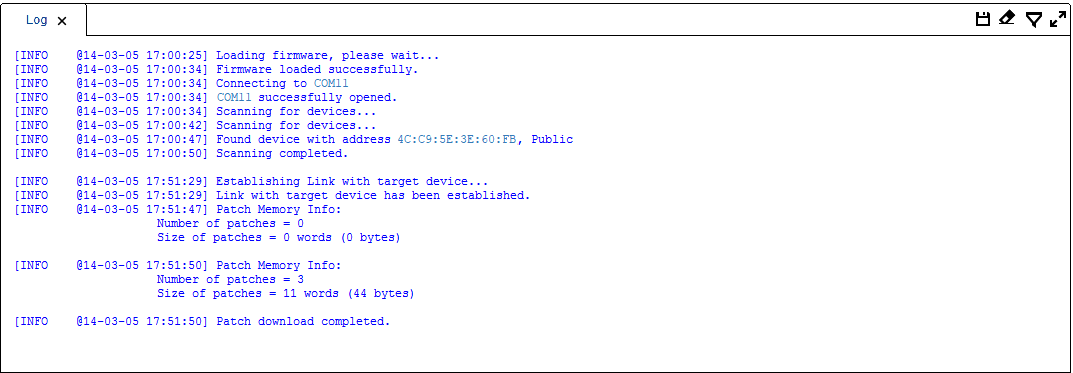Image resolution: width=1073 pixels, height=373 pixels.
Task: Select the Log tab
Action: coord(36,20)
